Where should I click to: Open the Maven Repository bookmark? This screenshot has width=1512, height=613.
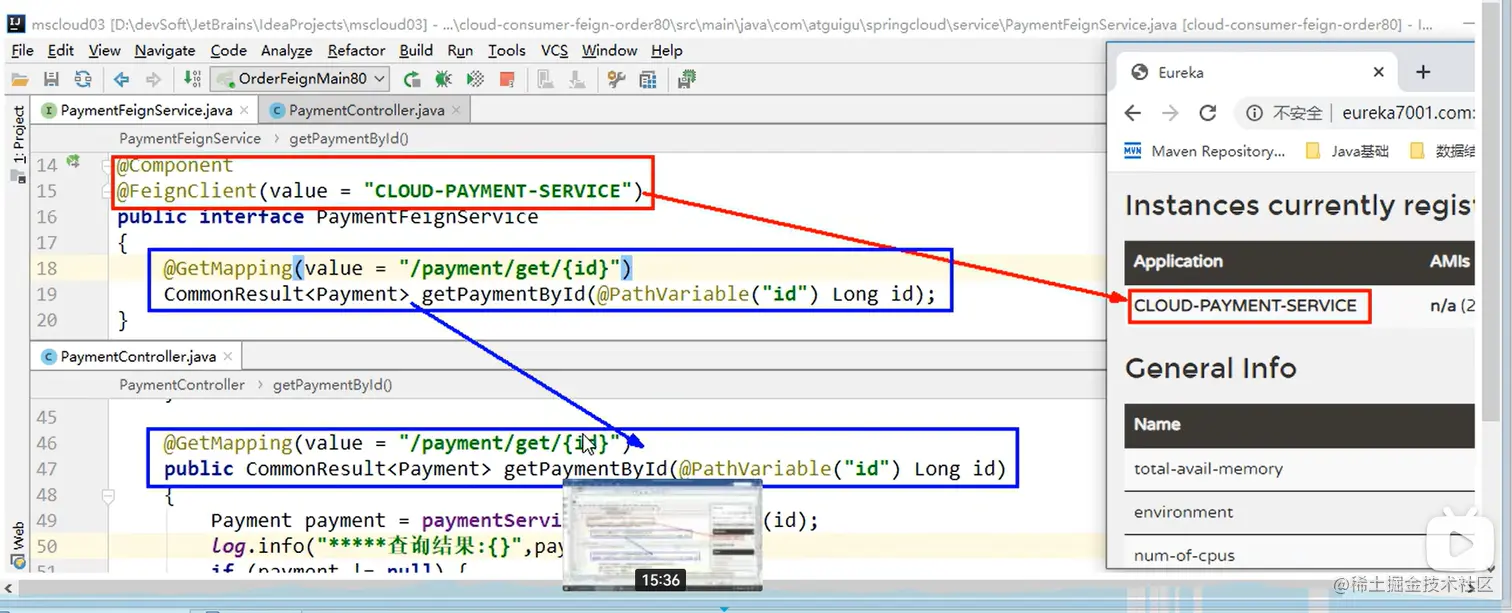point(1205,151)
